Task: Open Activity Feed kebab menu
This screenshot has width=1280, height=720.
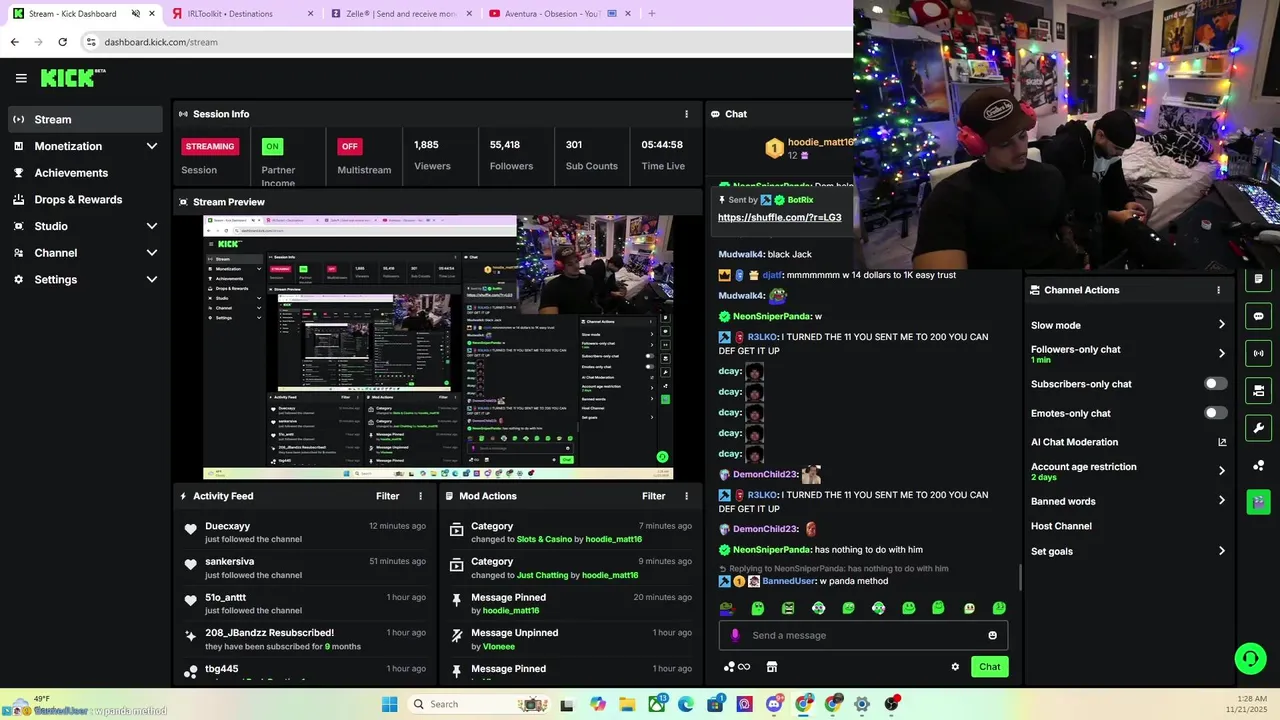Action: (x=420, y=496)
